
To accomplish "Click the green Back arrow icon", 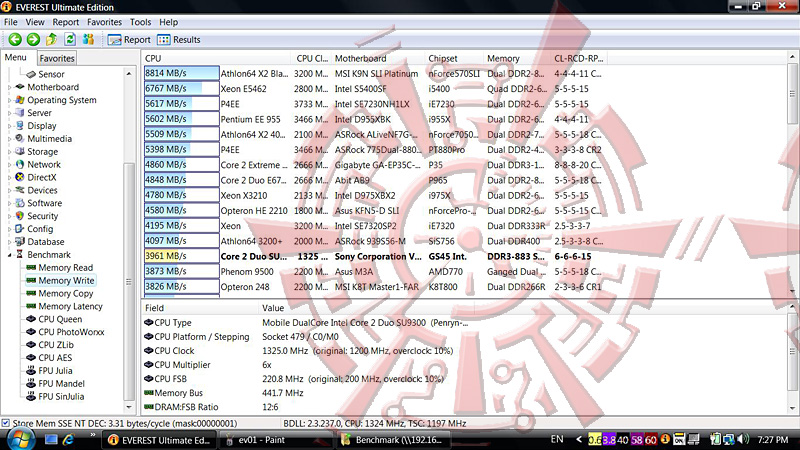I will point(15,39).
